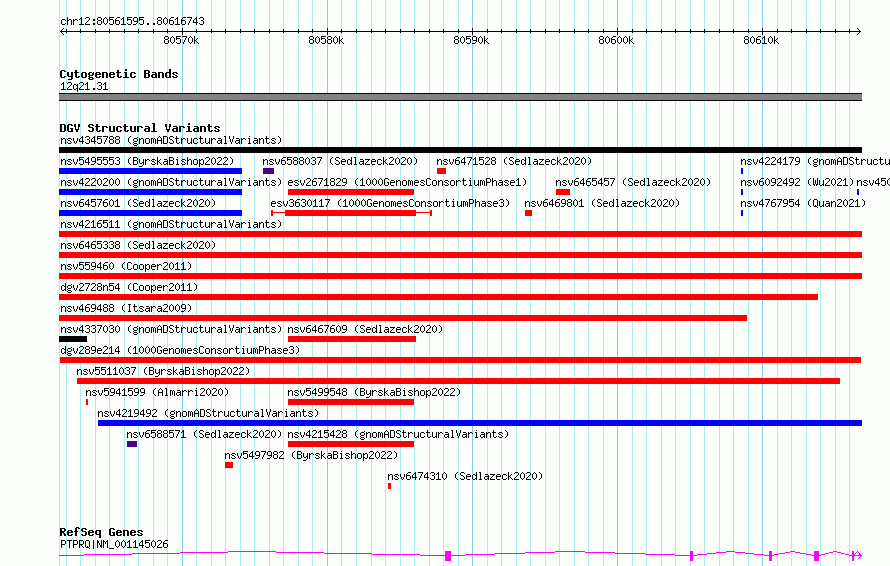Screen dimensions: 890x566
Task: Click the red nsv6465457 variant marker
Action: tap(562, 192)
